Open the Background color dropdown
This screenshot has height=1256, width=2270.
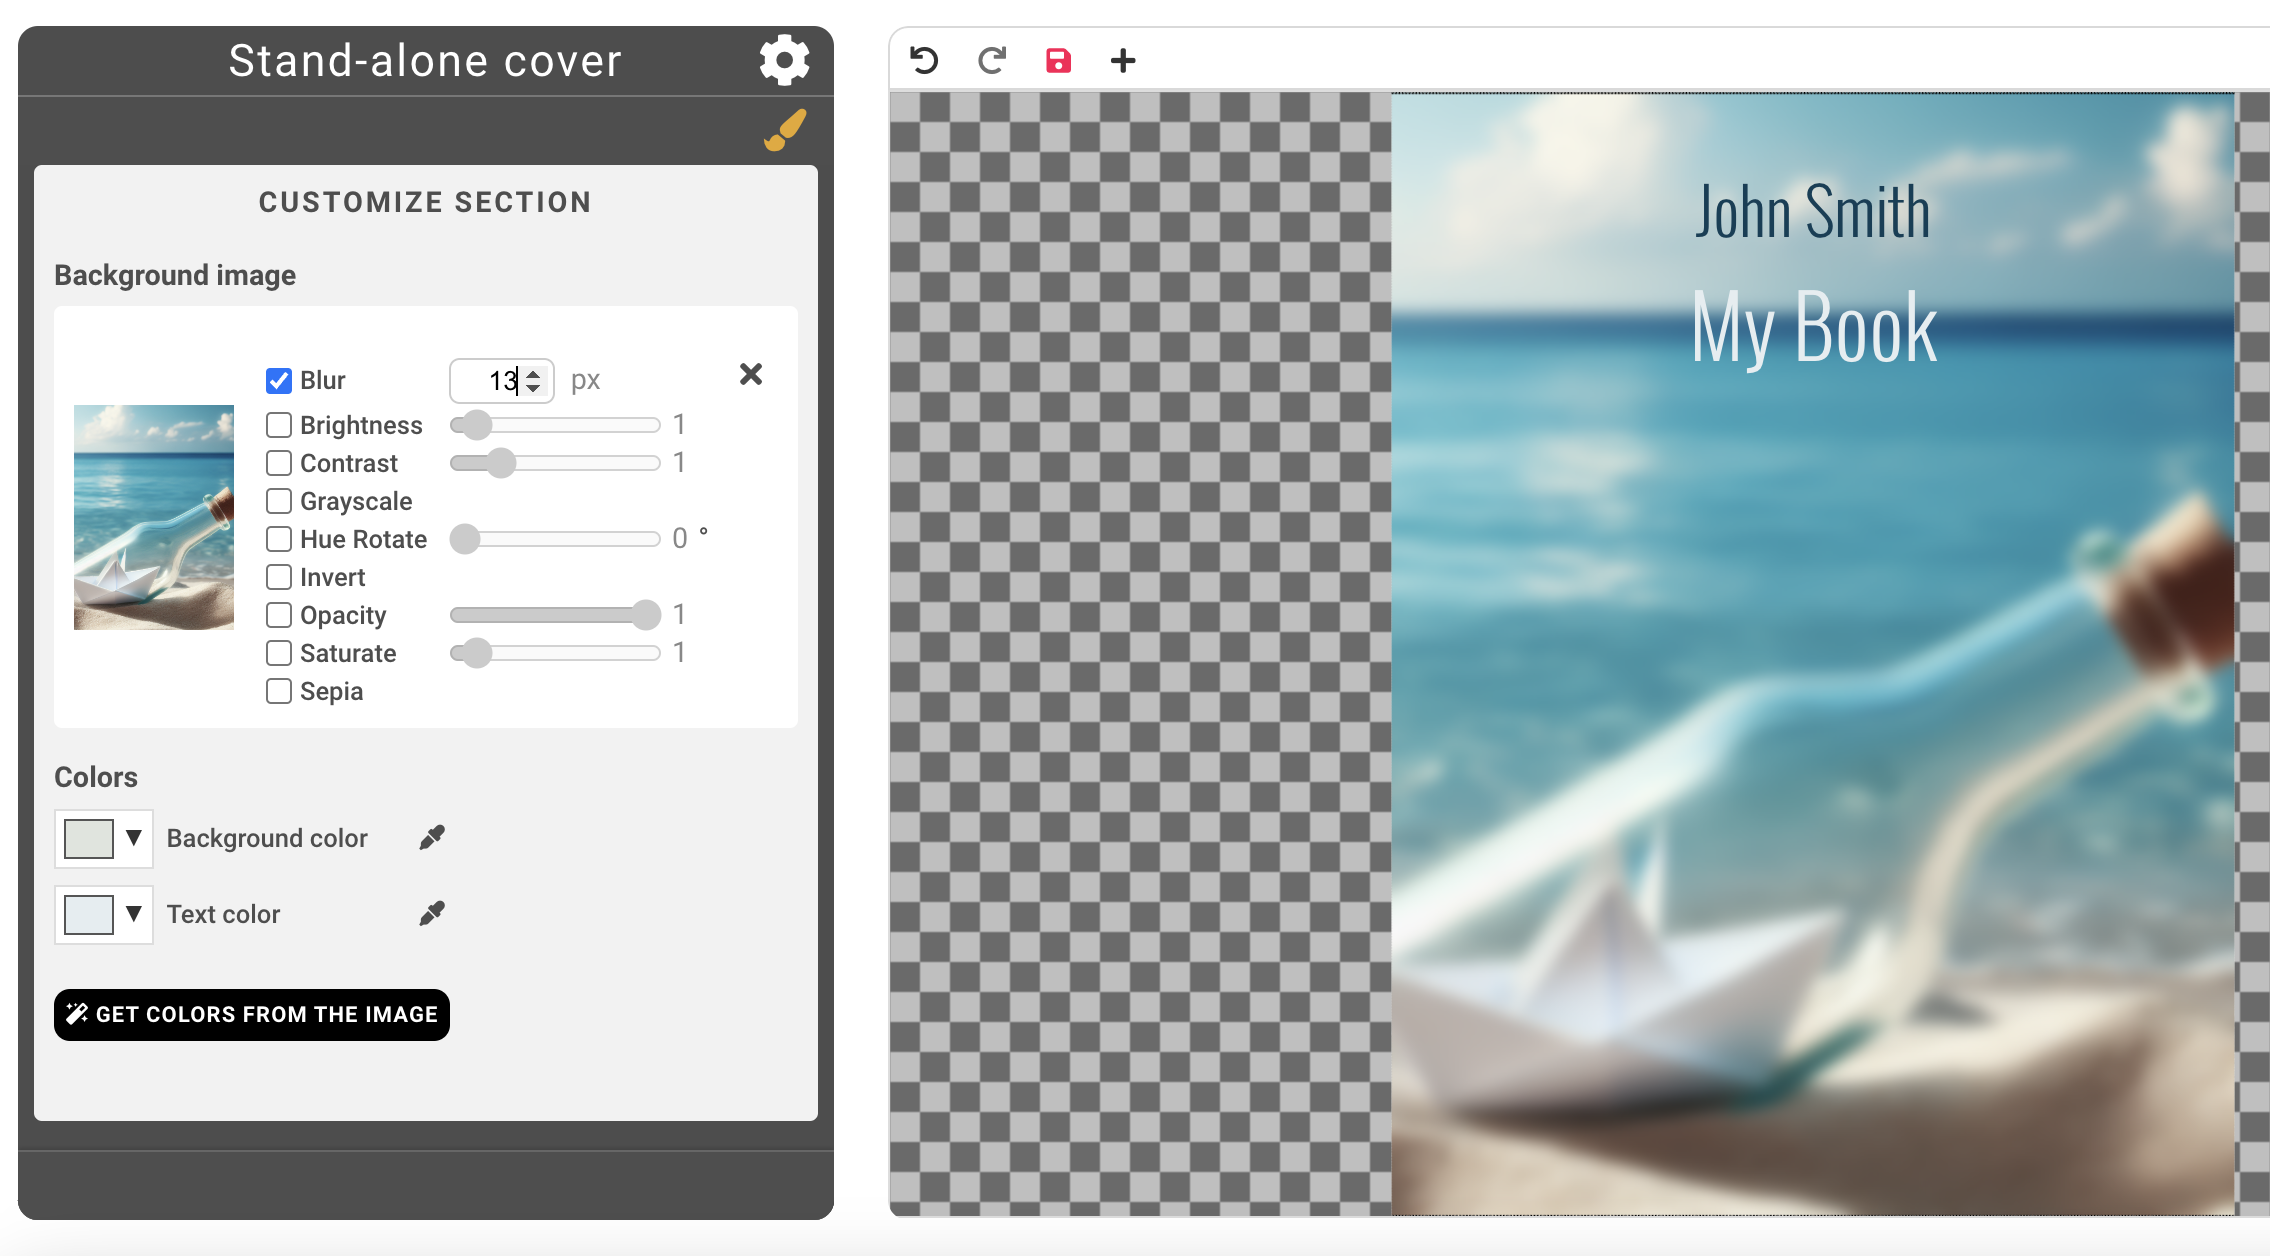coord(134,838)
